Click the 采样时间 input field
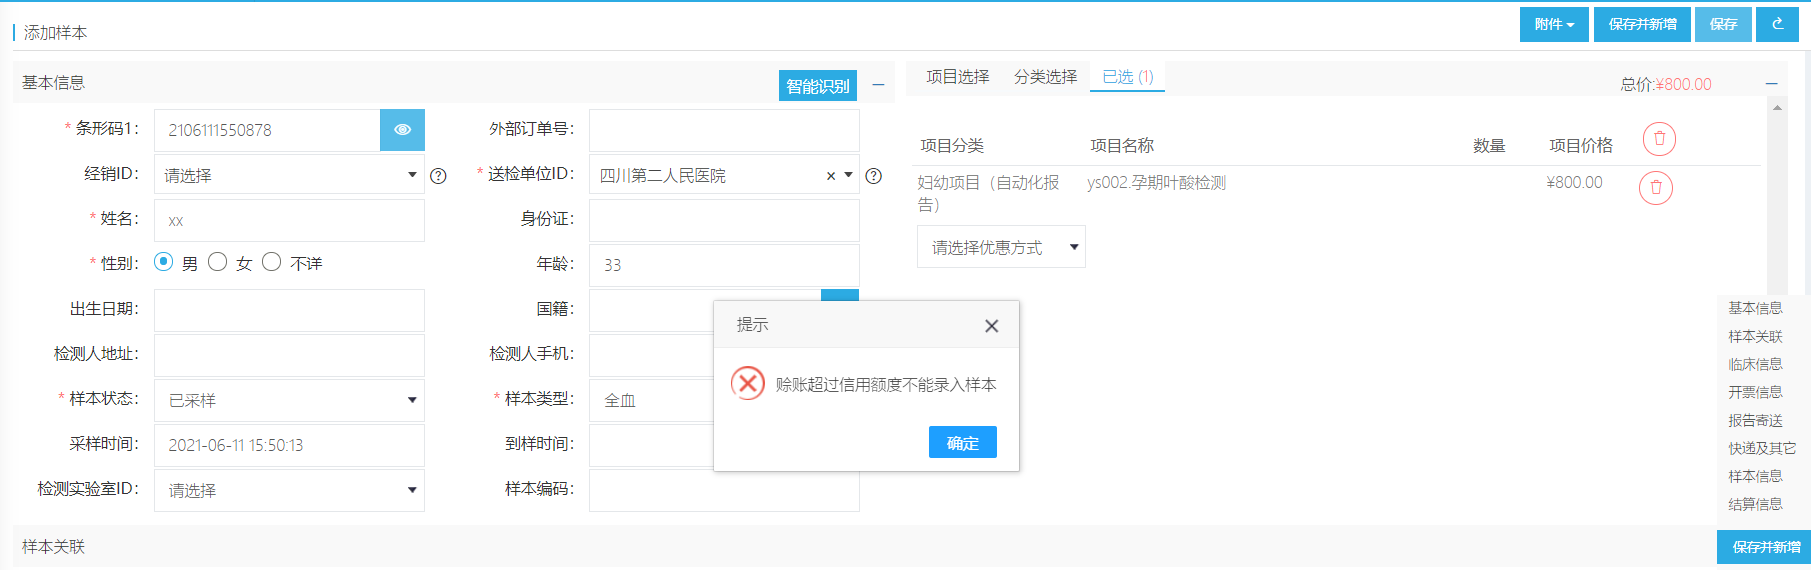1811x570 pixels. (x=289, y=445)
